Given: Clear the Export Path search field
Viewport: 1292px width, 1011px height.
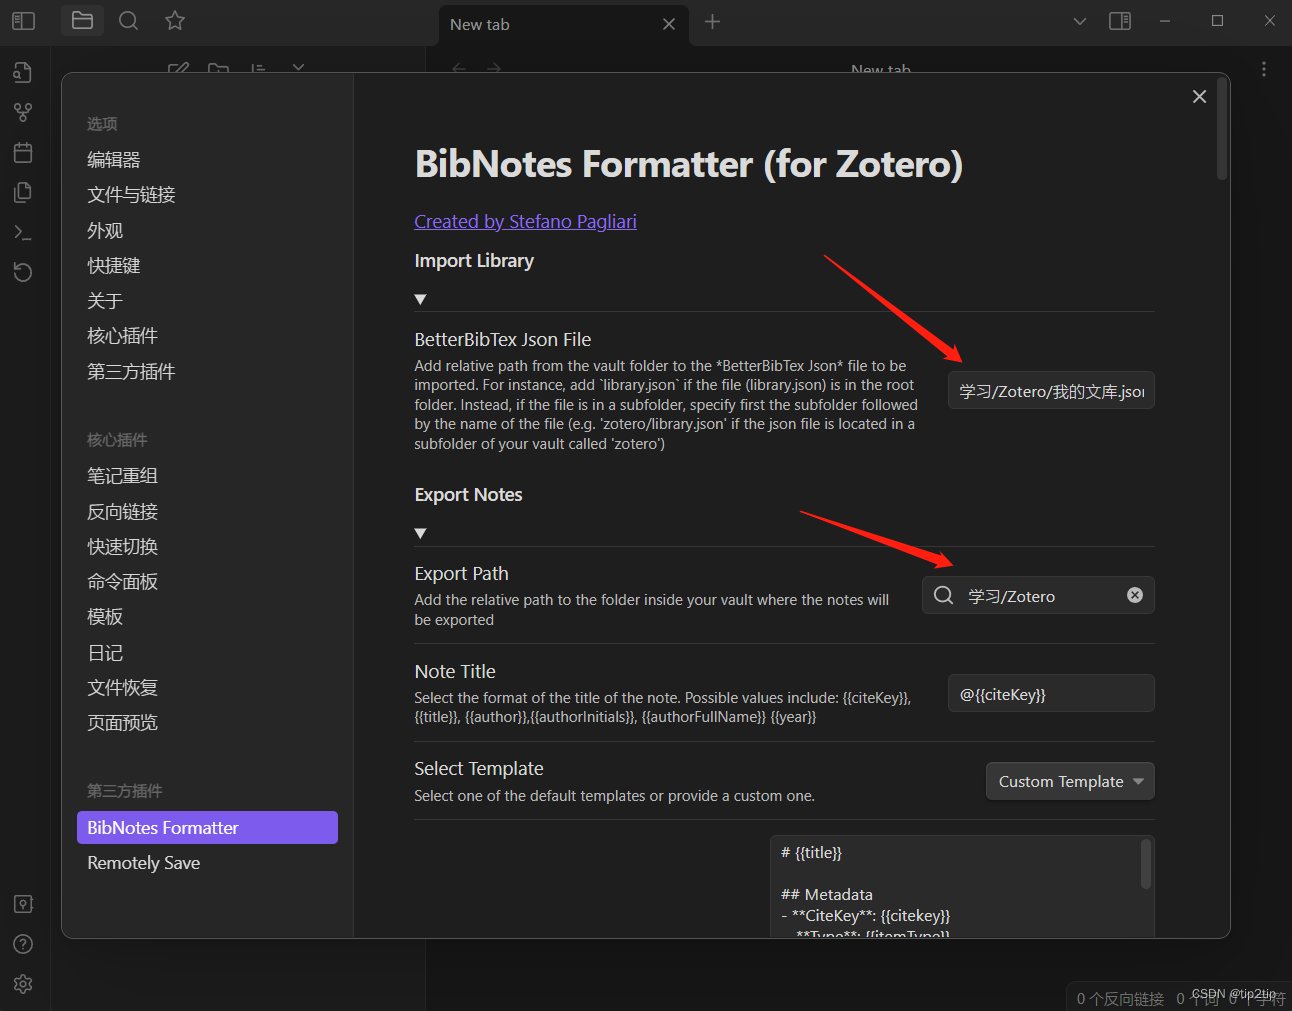Looking at the screenshot, I should (1135, 595).
